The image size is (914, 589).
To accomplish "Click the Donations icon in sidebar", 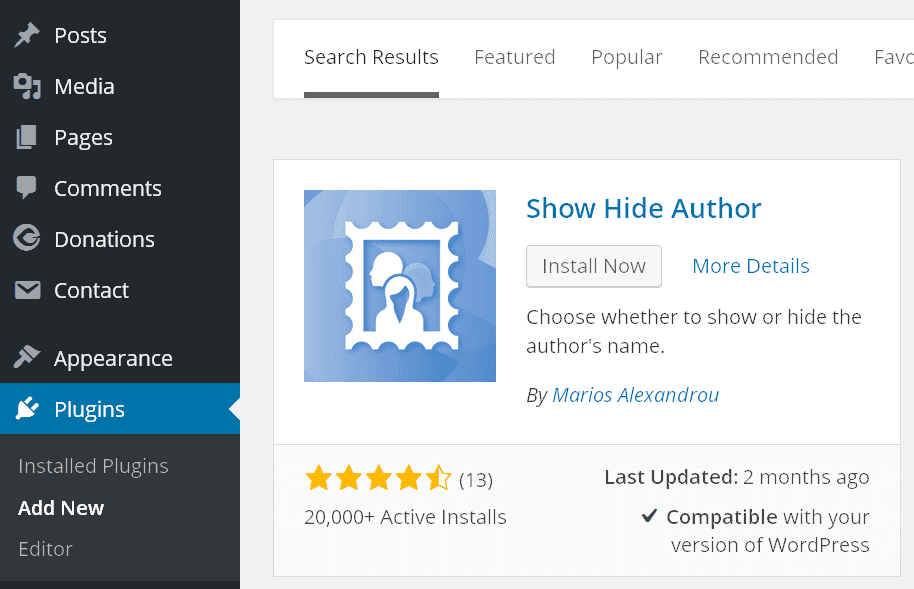I will tap(27, 239).
